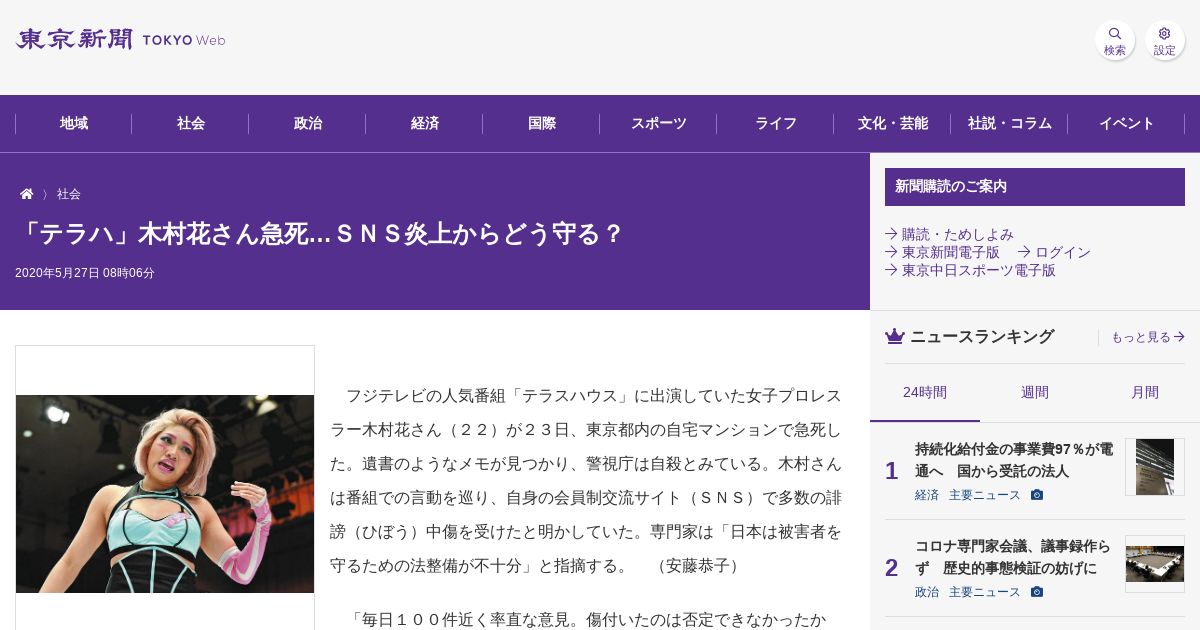Open the 文化・芸能 navigation menu
This screenshot has height=630, width=1200.
pos(893,124)
